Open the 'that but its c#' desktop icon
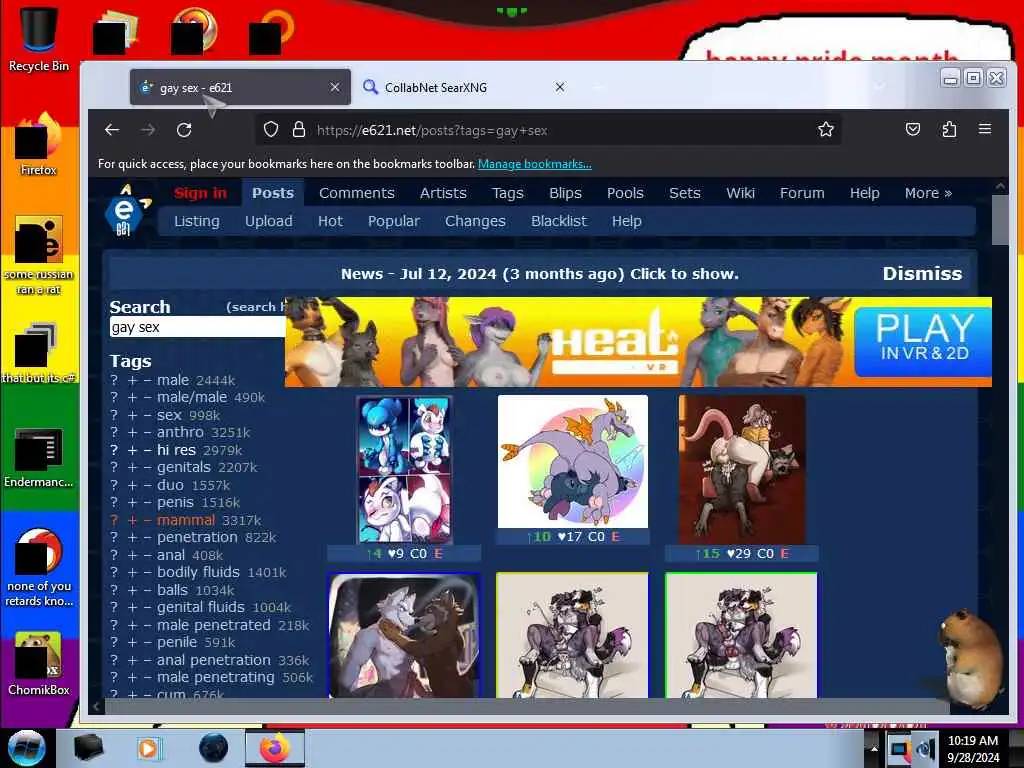 [39, 353]
